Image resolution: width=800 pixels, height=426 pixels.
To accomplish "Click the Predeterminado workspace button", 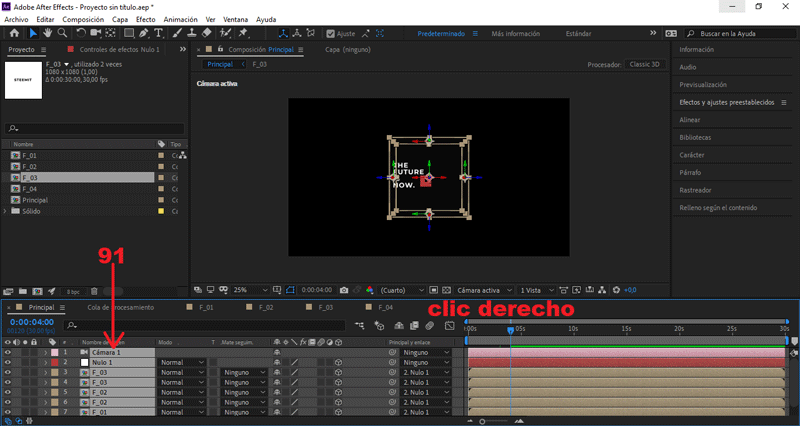I will tap(440, 33).
